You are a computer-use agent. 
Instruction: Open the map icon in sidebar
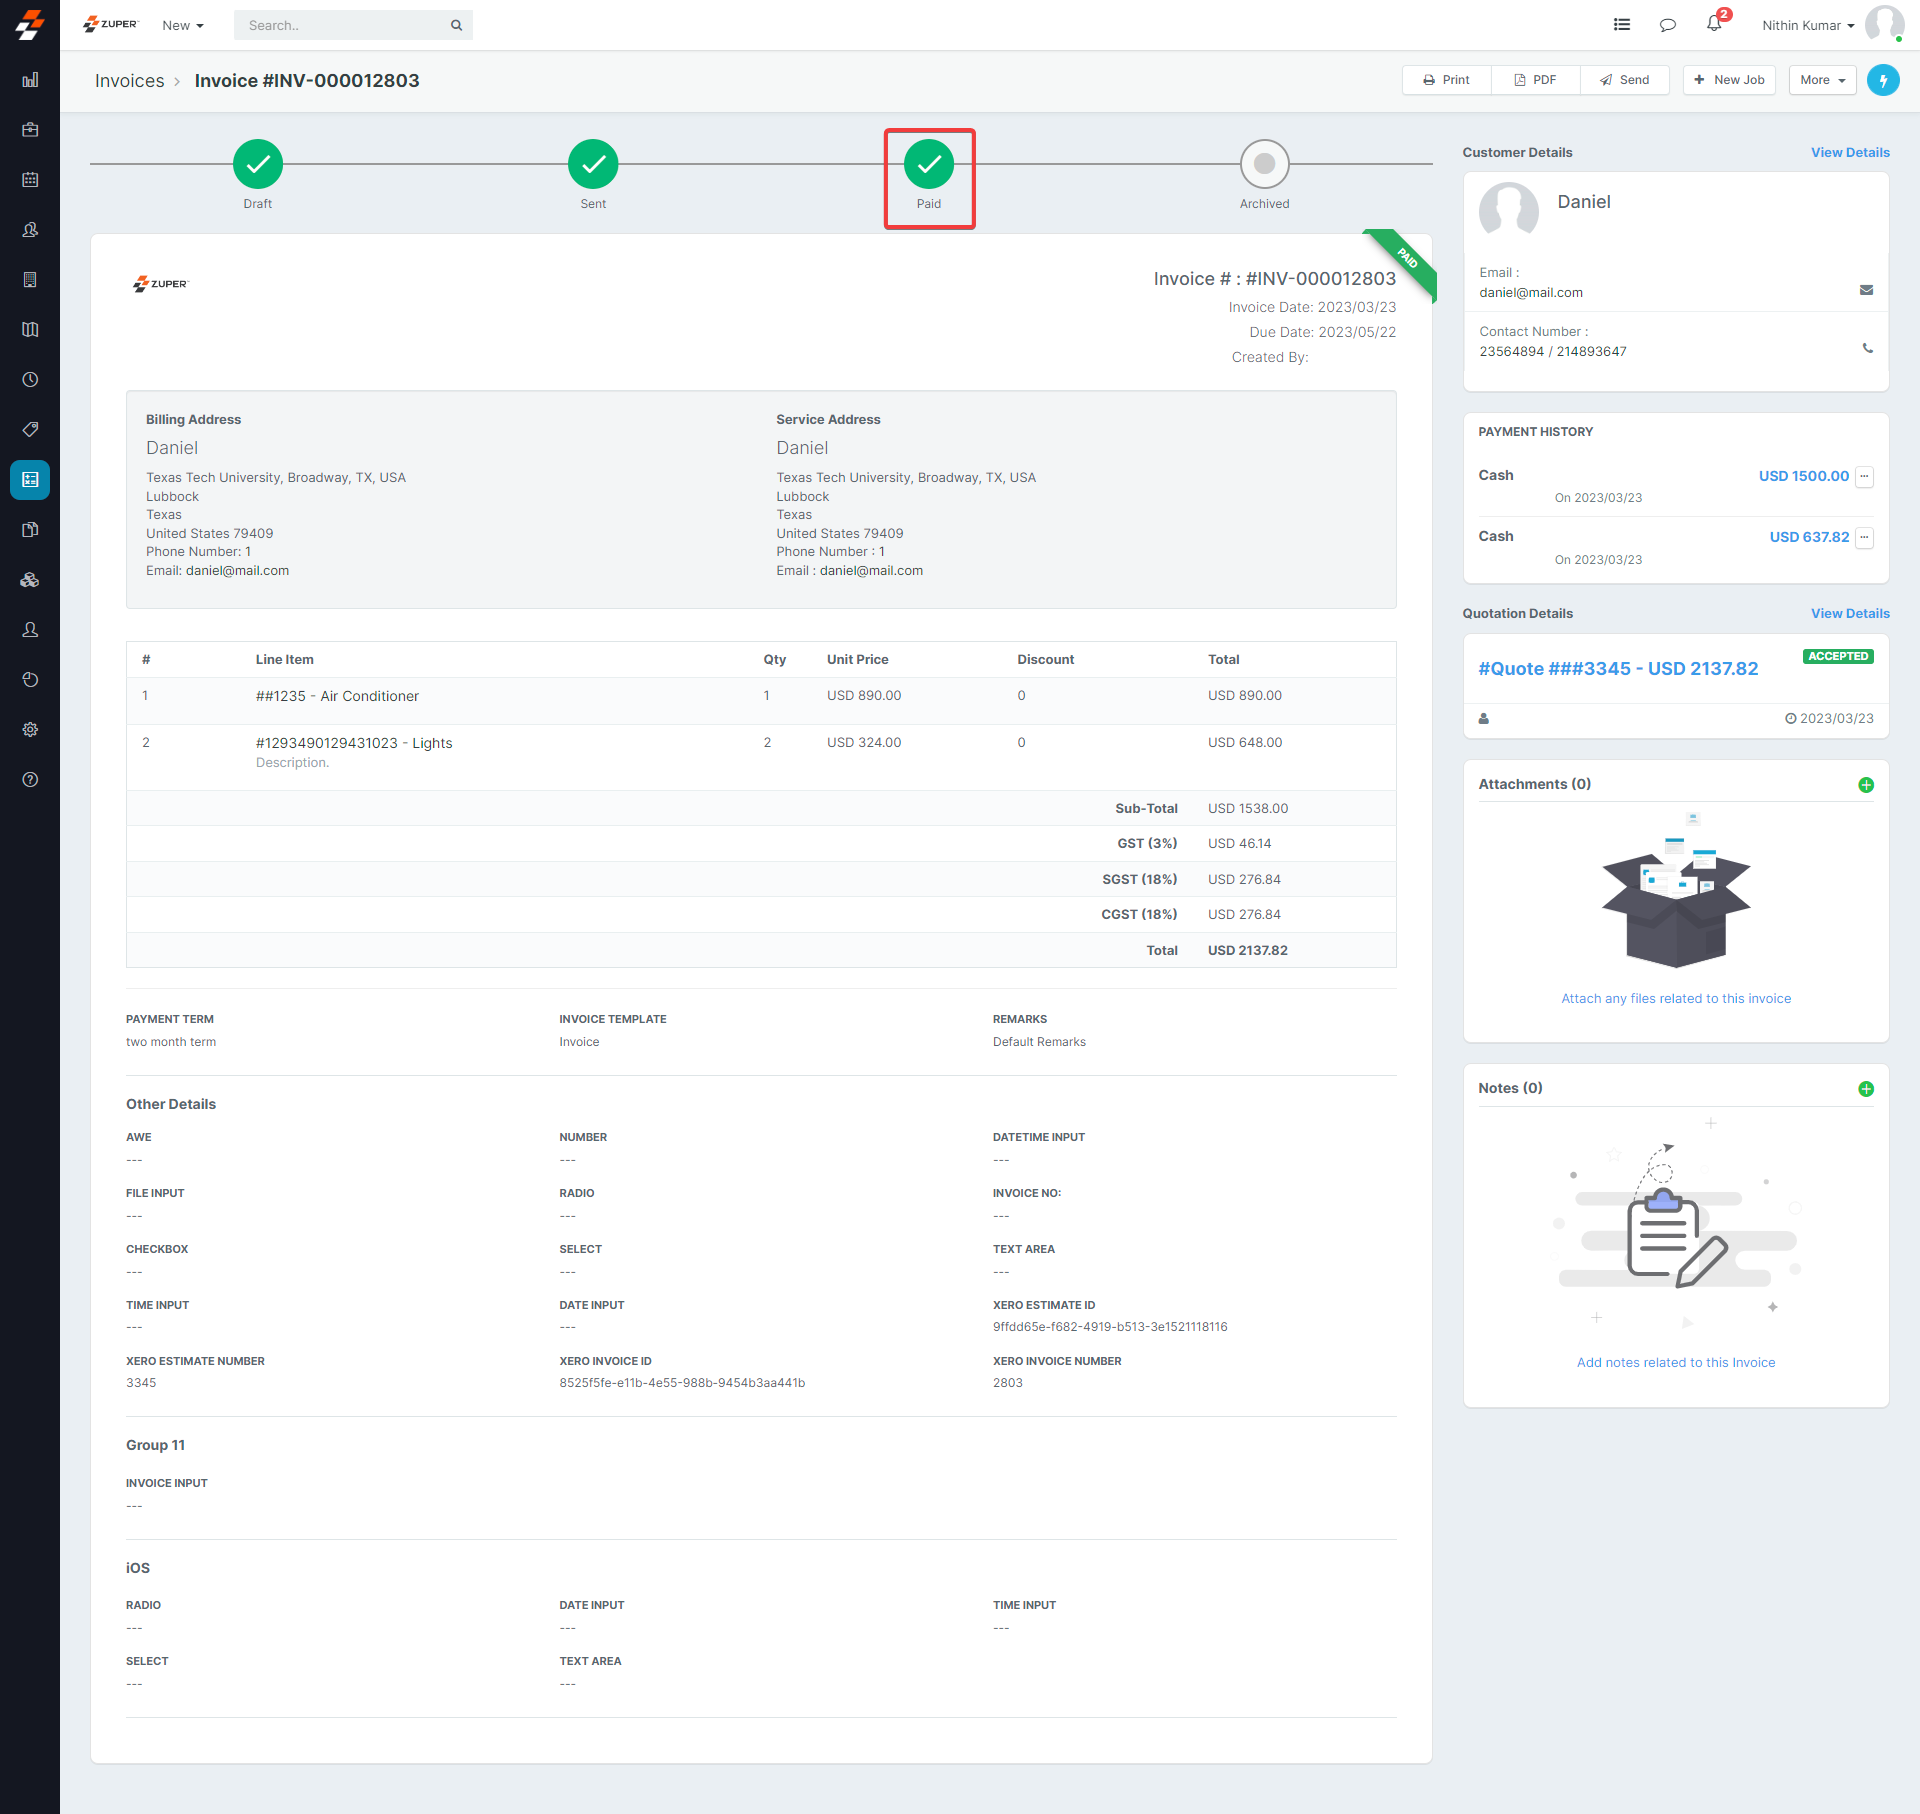pyautogui.click(x=30, y=330)
